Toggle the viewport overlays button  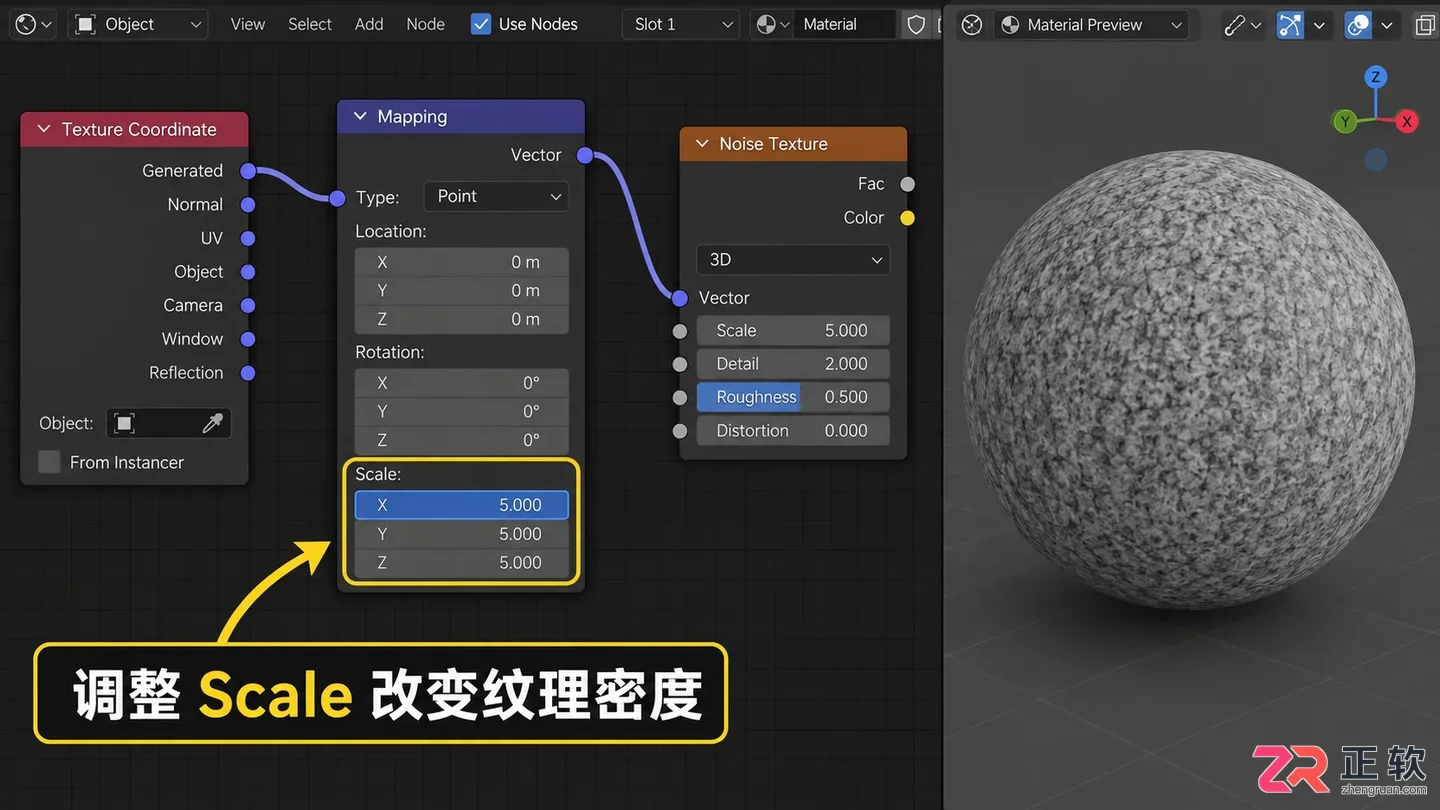click(x=1358, y=24)
